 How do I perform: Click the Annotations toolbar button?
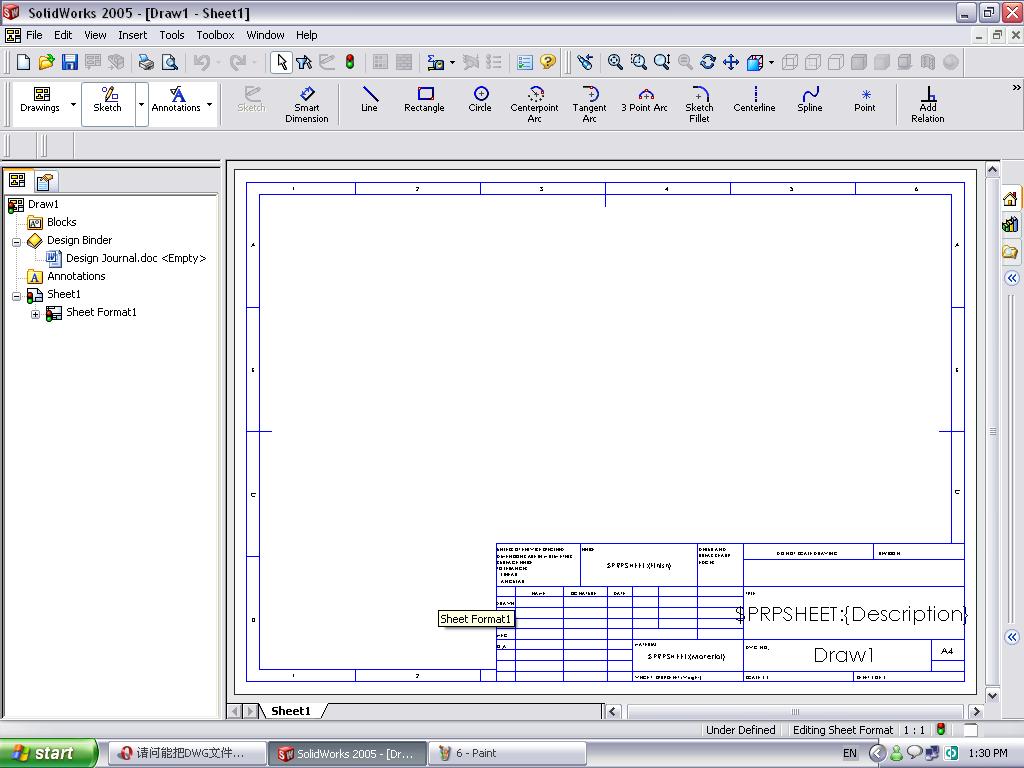[x=176, y=100]
